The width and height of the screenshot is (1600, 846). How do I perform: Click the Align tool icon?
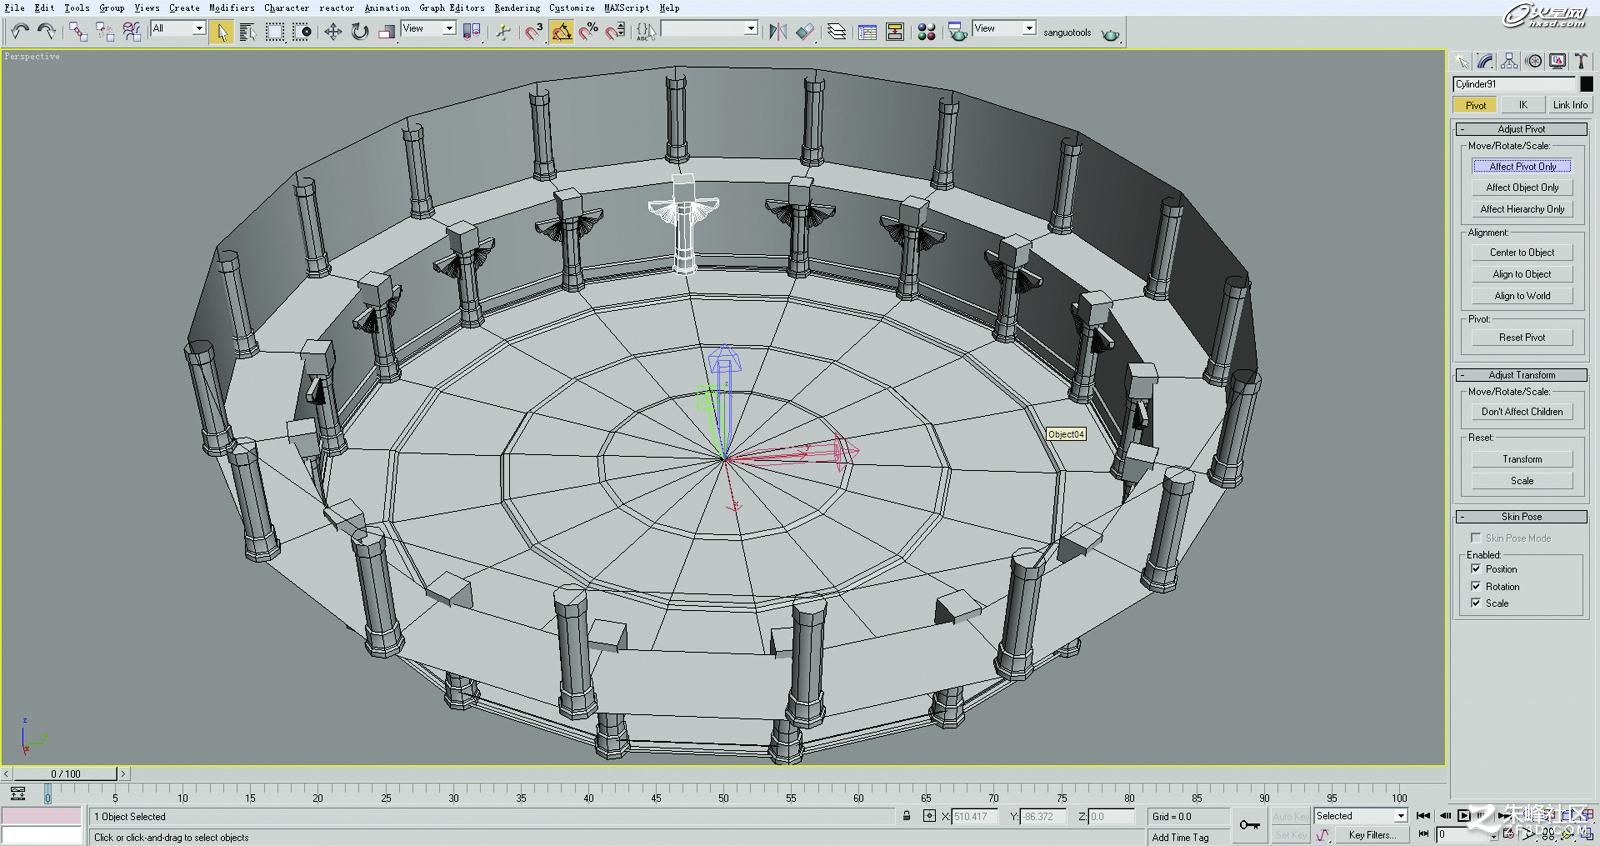click(x=805, y=32)
